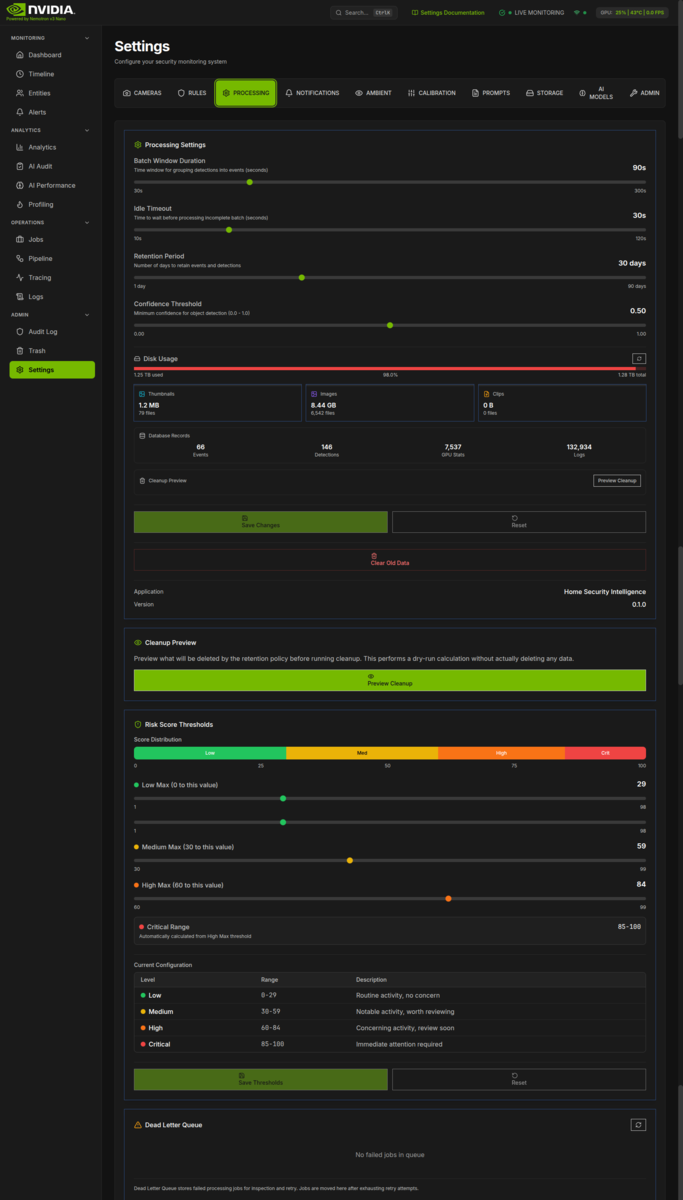Switch to the Cameras tab

pos(142,93)
